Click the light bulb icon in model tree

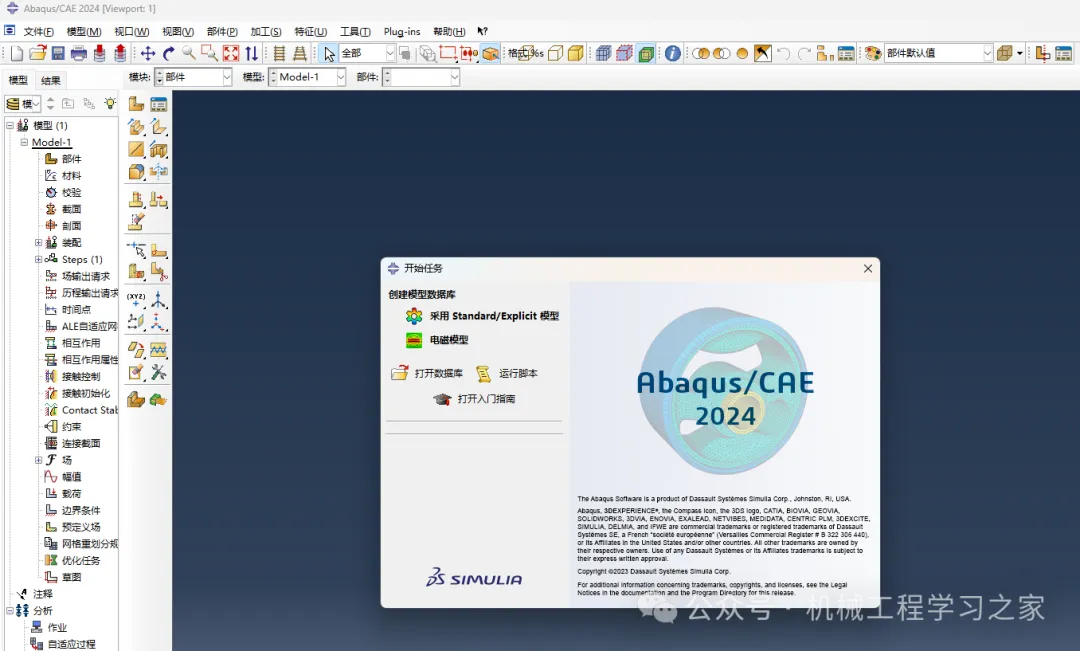110,103
